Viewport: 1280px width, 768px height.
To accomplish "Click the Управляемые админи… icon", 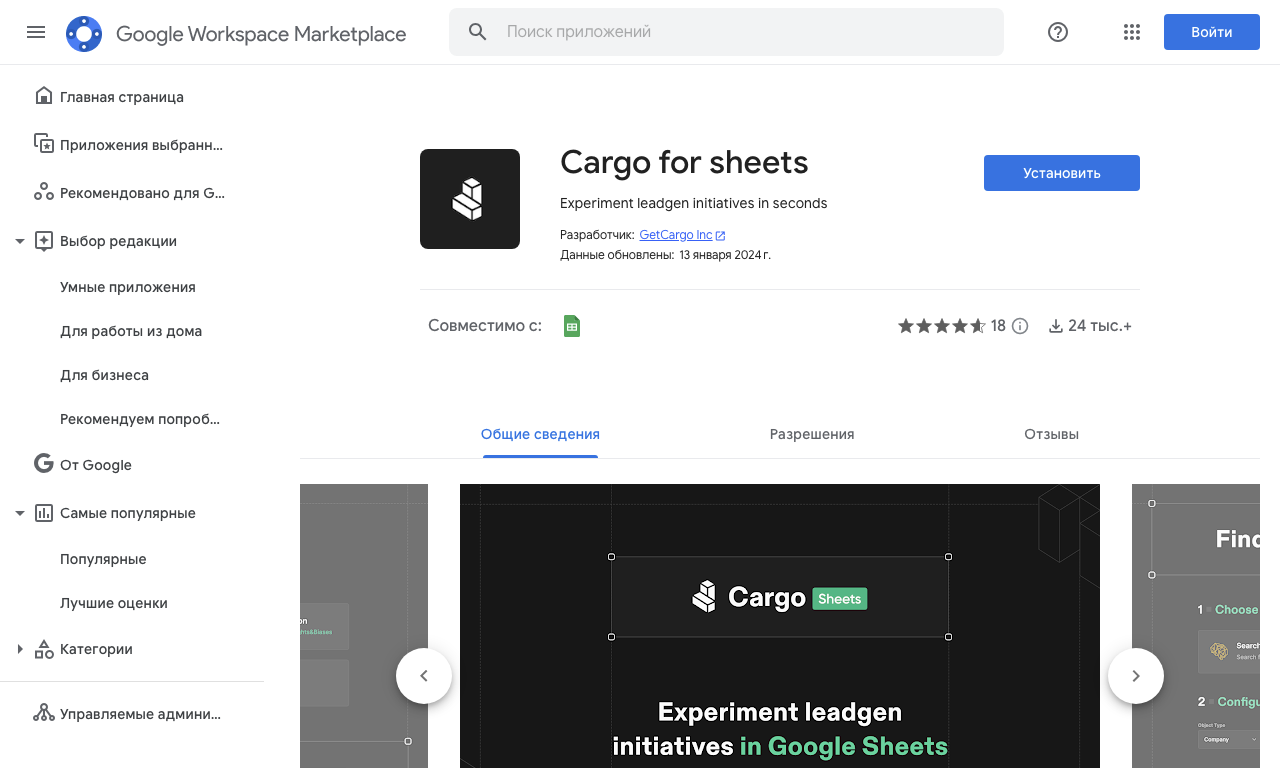I will click(44, 713).
